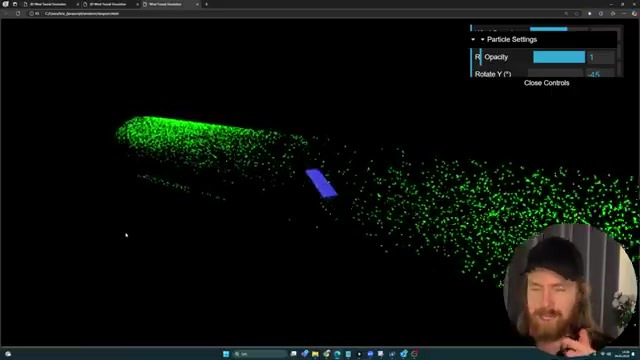Open Task View on the taskbar
This screenshot has width=640, height=360.
point(293,354)
